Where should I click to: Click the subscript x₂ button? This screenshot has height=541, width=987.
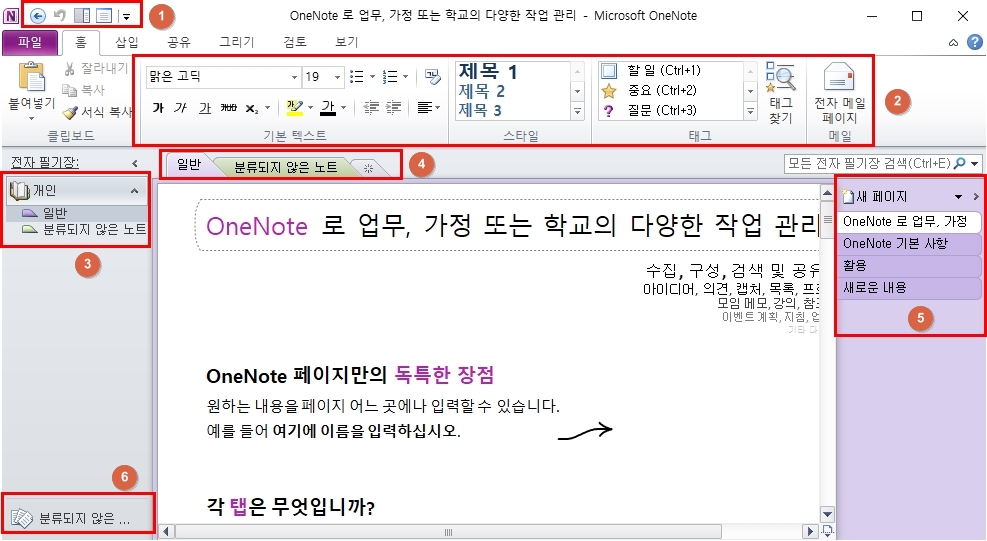pyautogui.click(x=252, y=108)
